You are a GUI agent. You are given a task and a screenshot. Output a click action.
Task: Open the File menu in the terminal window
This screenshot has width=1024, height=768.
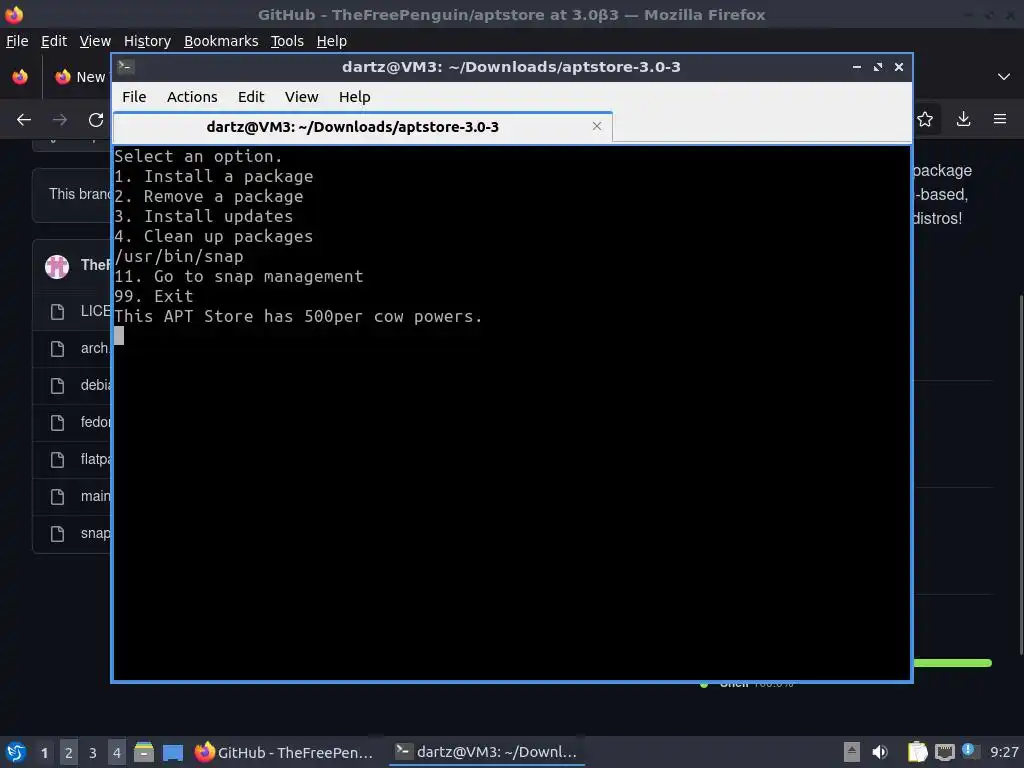coord(134,97)
